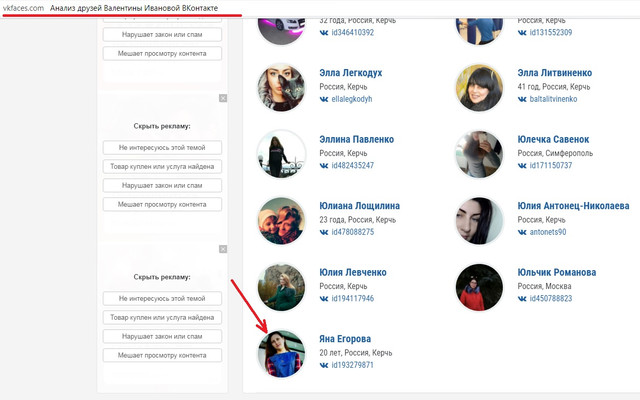The height and width of the screenshot is (400, 640).
Task: Close the lower ad block
Action: point(223,249)
